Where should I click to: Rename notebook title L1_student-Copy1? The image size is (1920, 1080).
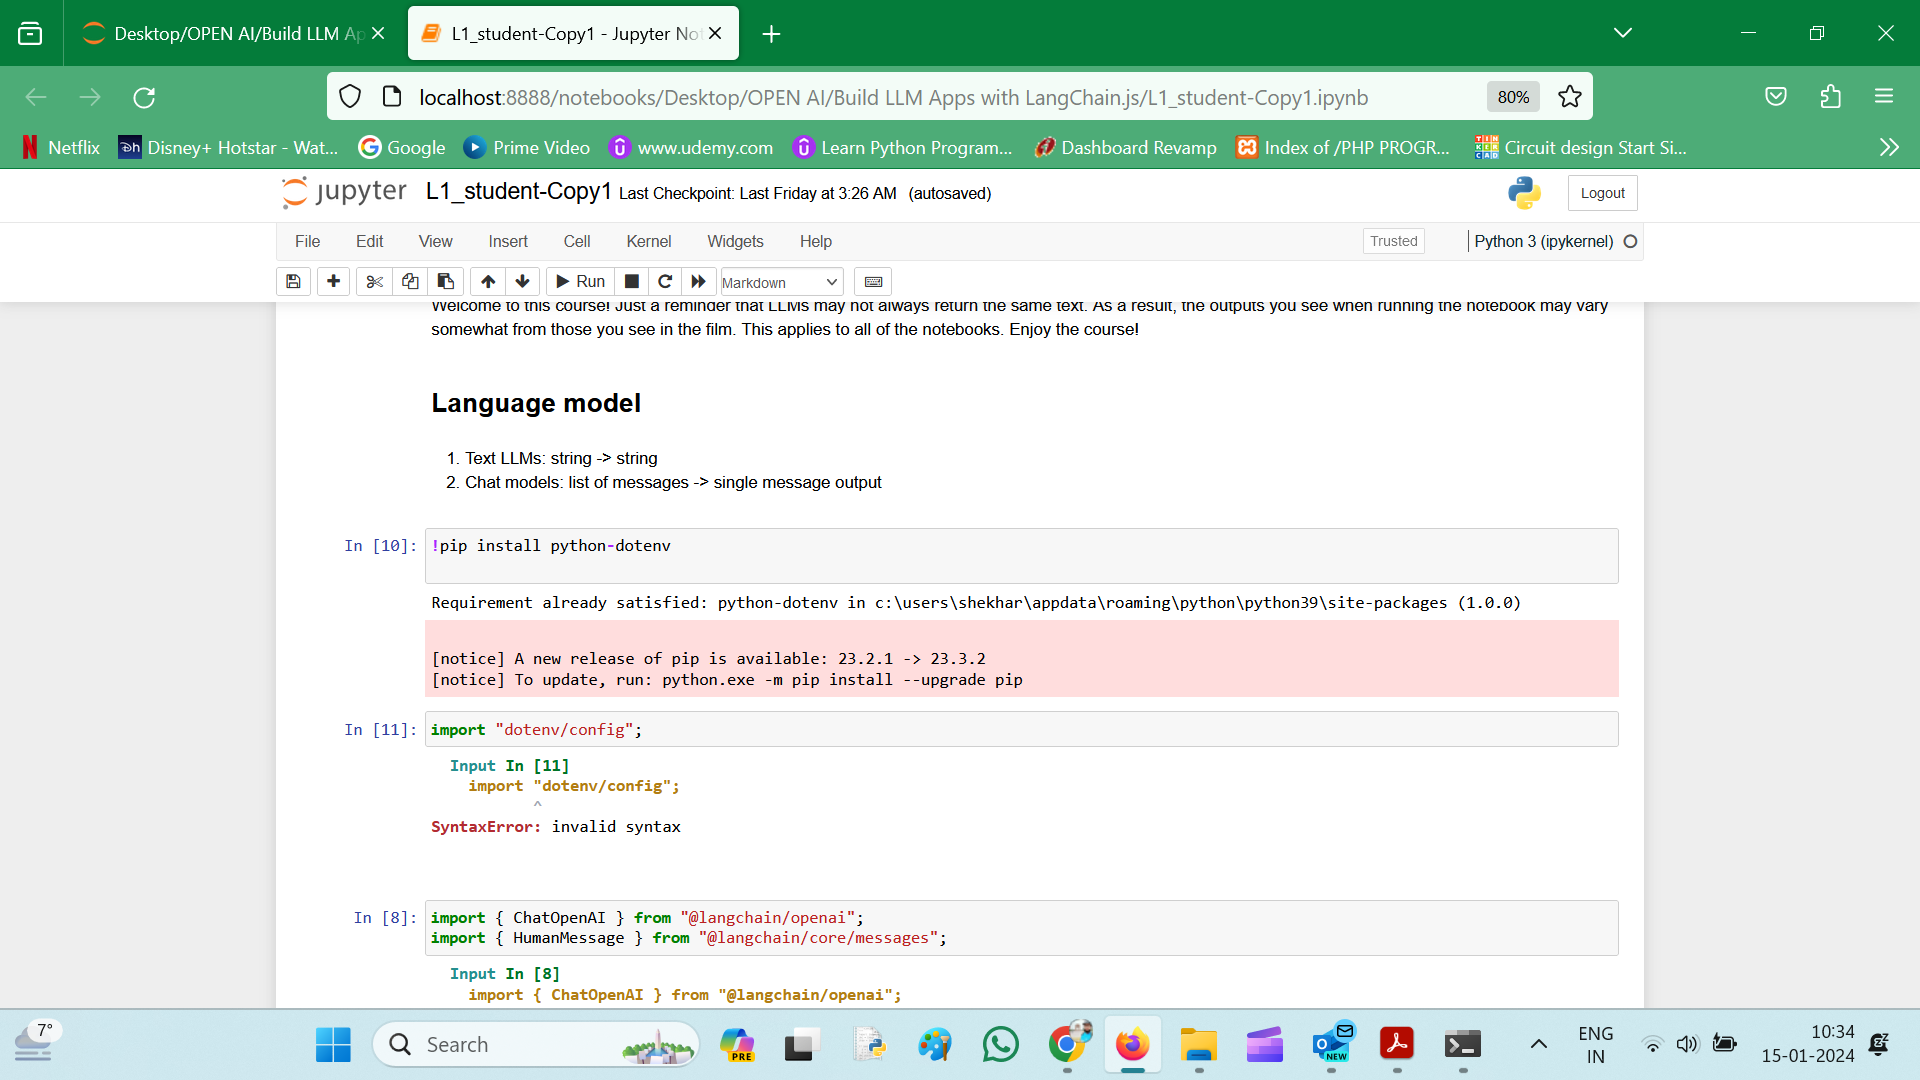pos(518,191)
